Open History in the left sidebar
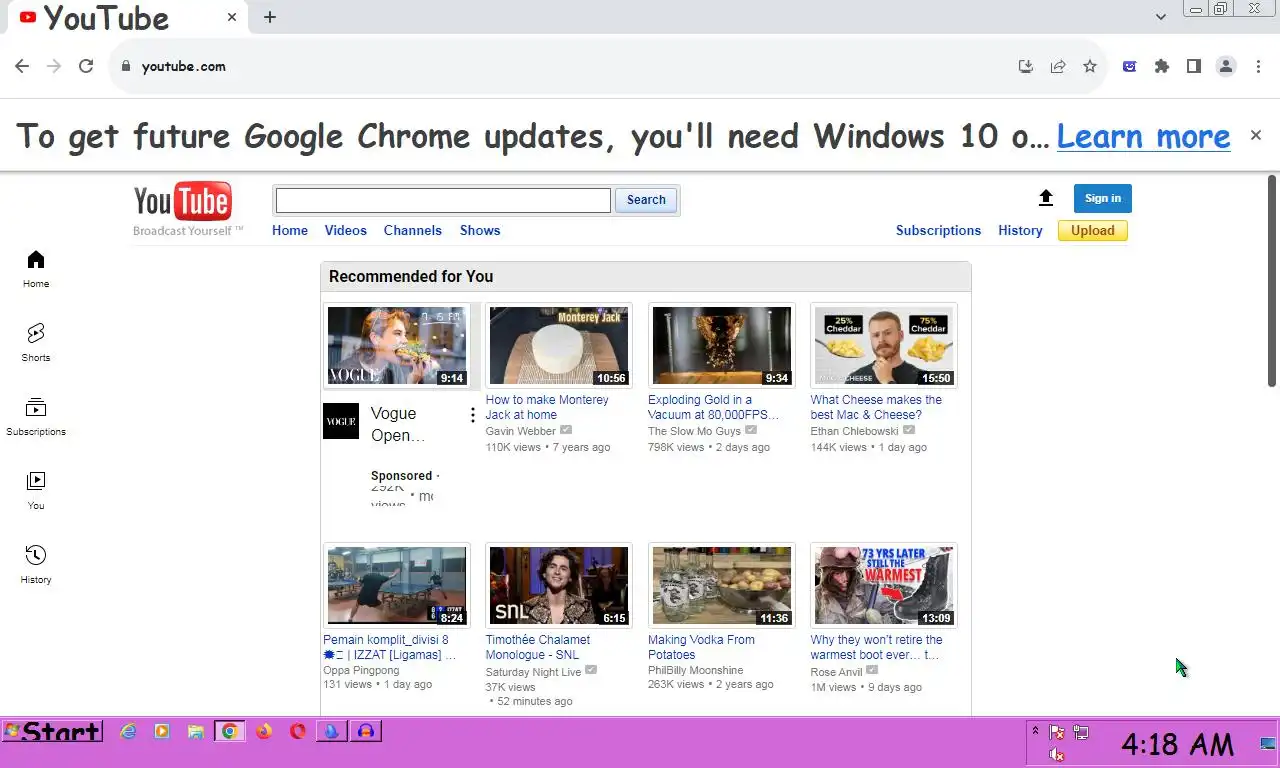This screenshot has width=1280, height=768. click(36, 565)
